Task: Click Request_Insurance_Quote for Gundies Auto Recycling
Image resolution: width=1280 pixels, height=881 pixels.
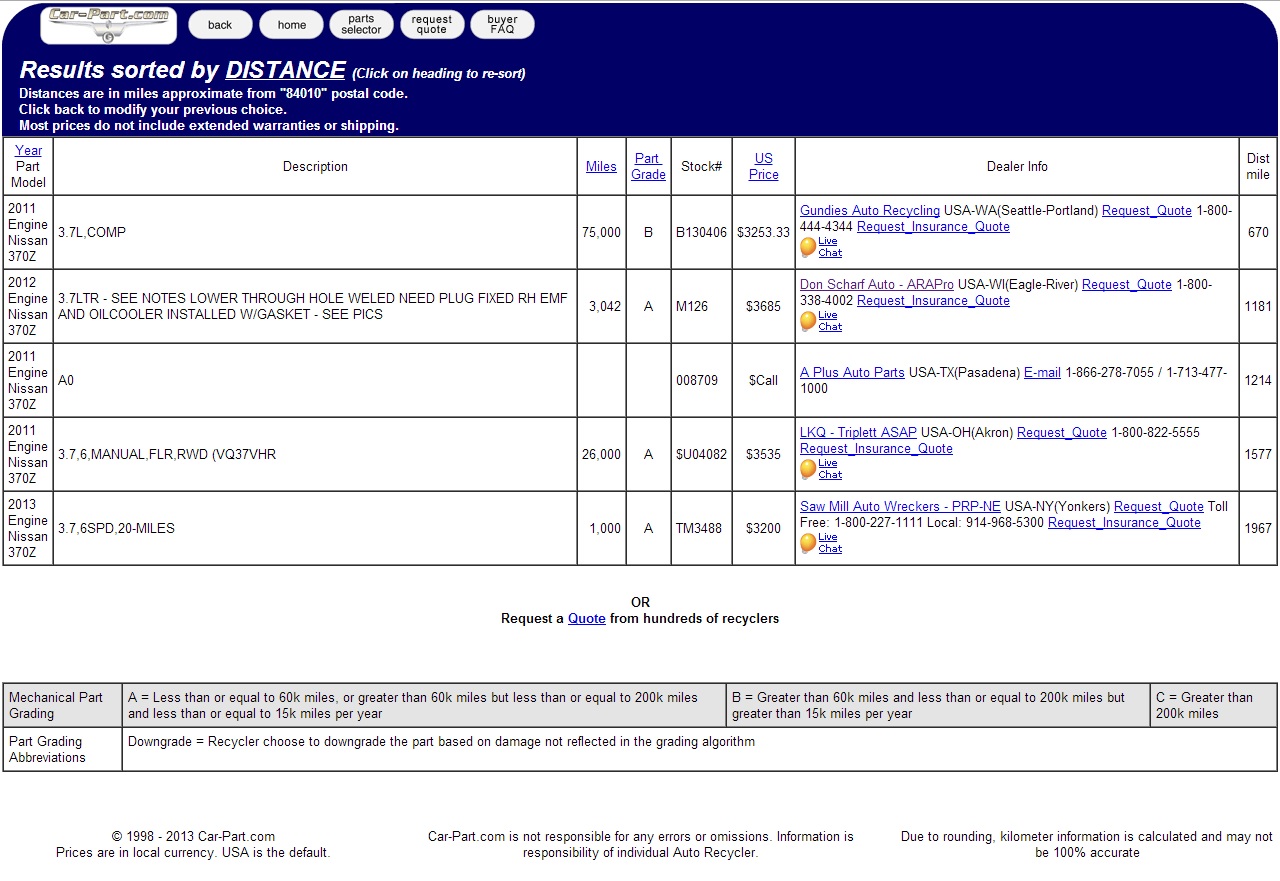Action: (x=933, y=227)
